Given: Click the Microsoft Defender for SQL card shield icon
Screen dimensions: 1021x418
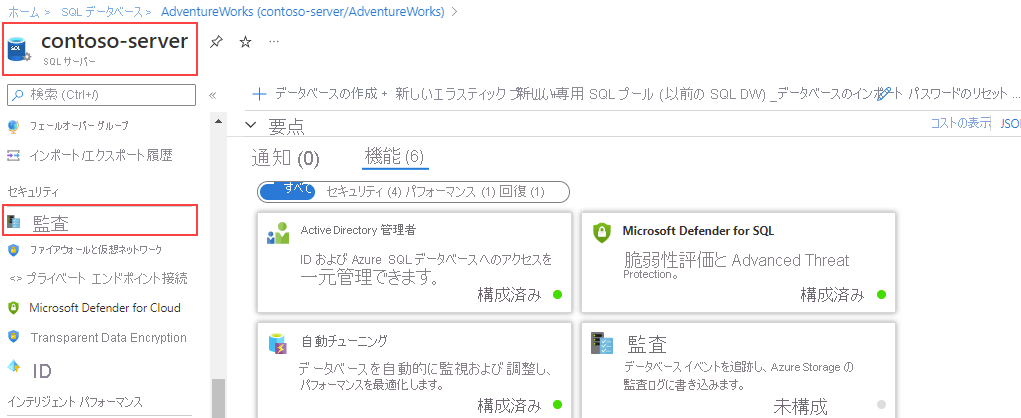Looking at the screenshot, I should [602, 233].
